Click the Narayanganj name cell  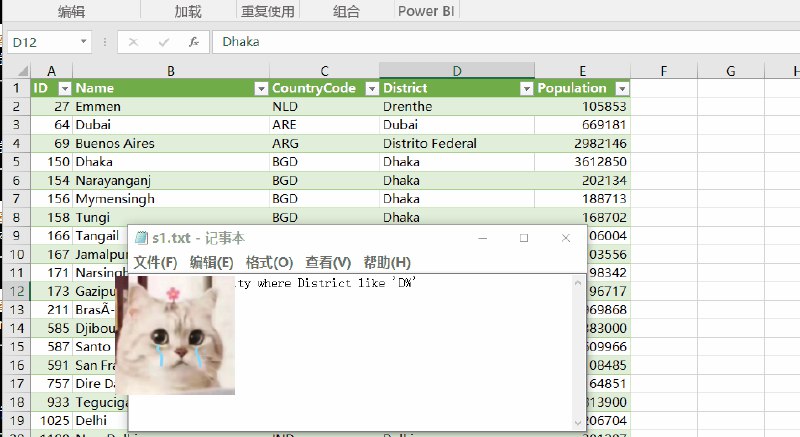pos(171,181)
